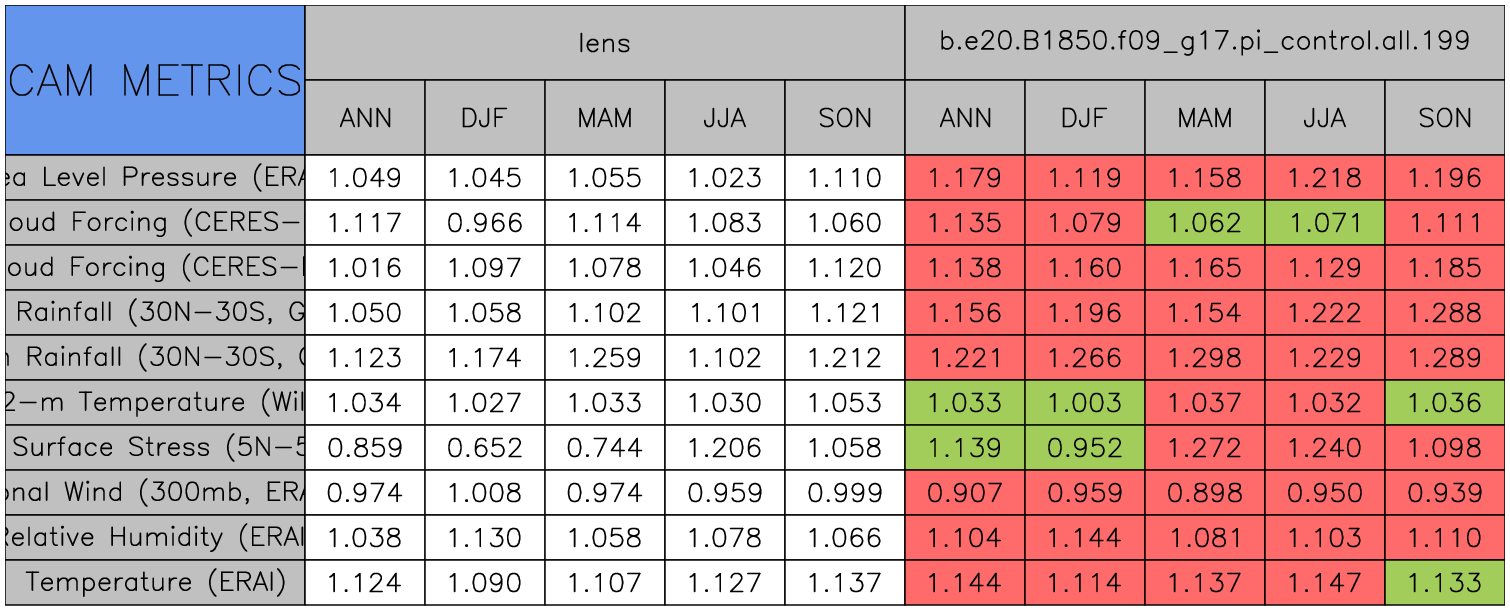This screenshot has width=1510, height=611.
Task: Click the MAM header under the pi_control group
Action: coord(1205,118)
